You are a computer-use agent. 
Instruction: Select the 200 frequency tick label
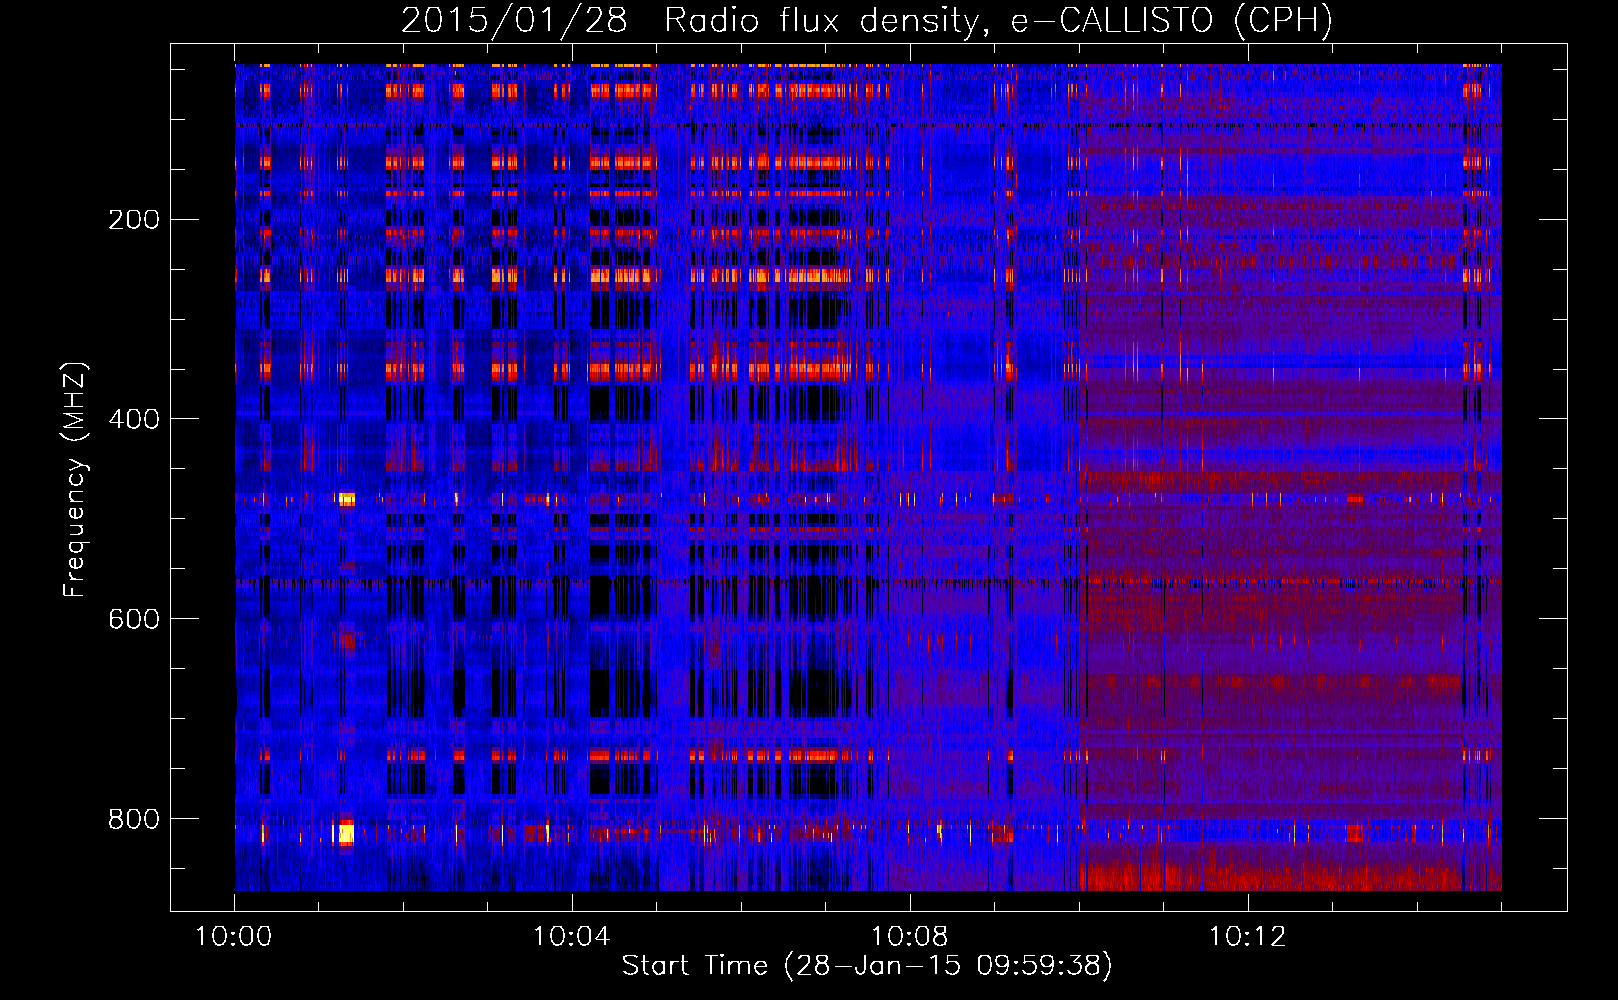[134, 219]
